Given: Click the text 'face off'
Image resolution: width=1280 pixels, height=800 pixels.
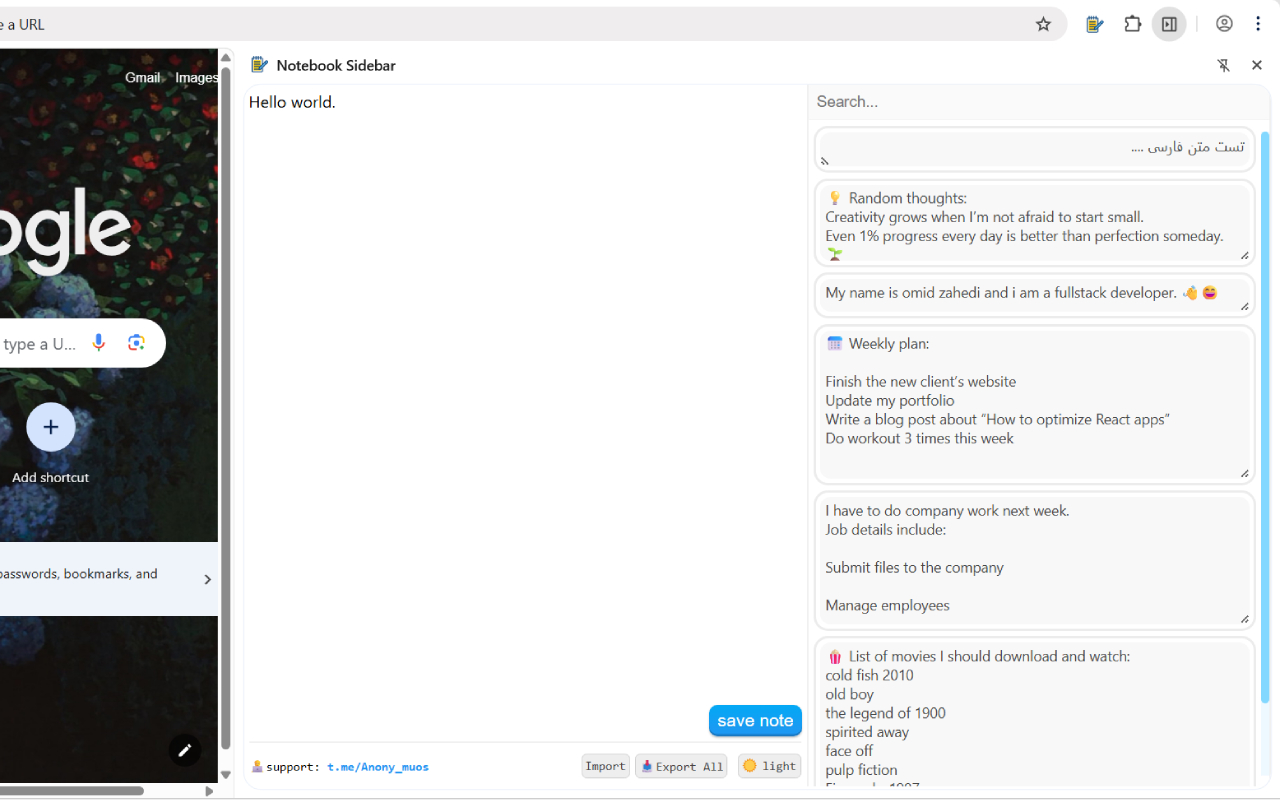Looking at the screenshot, I should 849,751.
